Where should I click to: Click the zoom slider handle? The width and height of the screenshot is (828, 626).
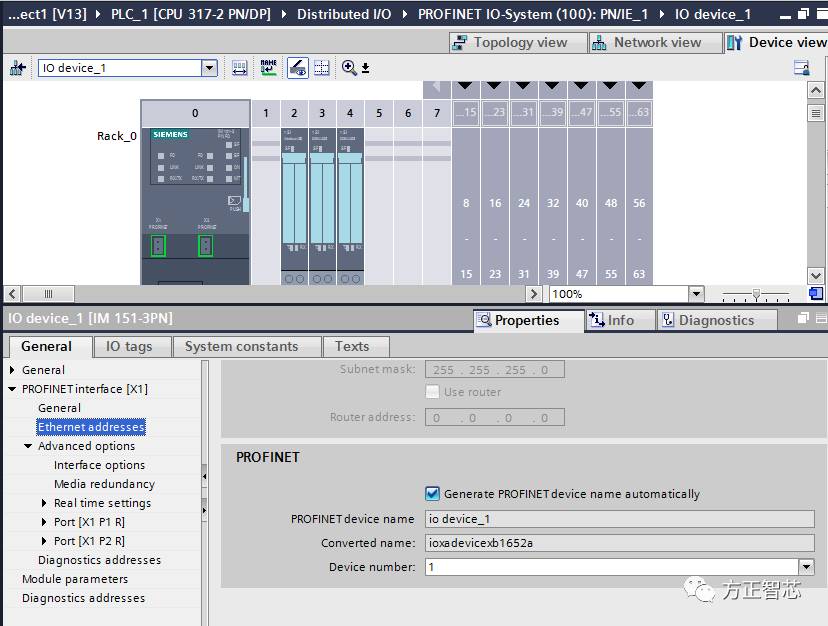pyautogui.click(x=756, y=294)
